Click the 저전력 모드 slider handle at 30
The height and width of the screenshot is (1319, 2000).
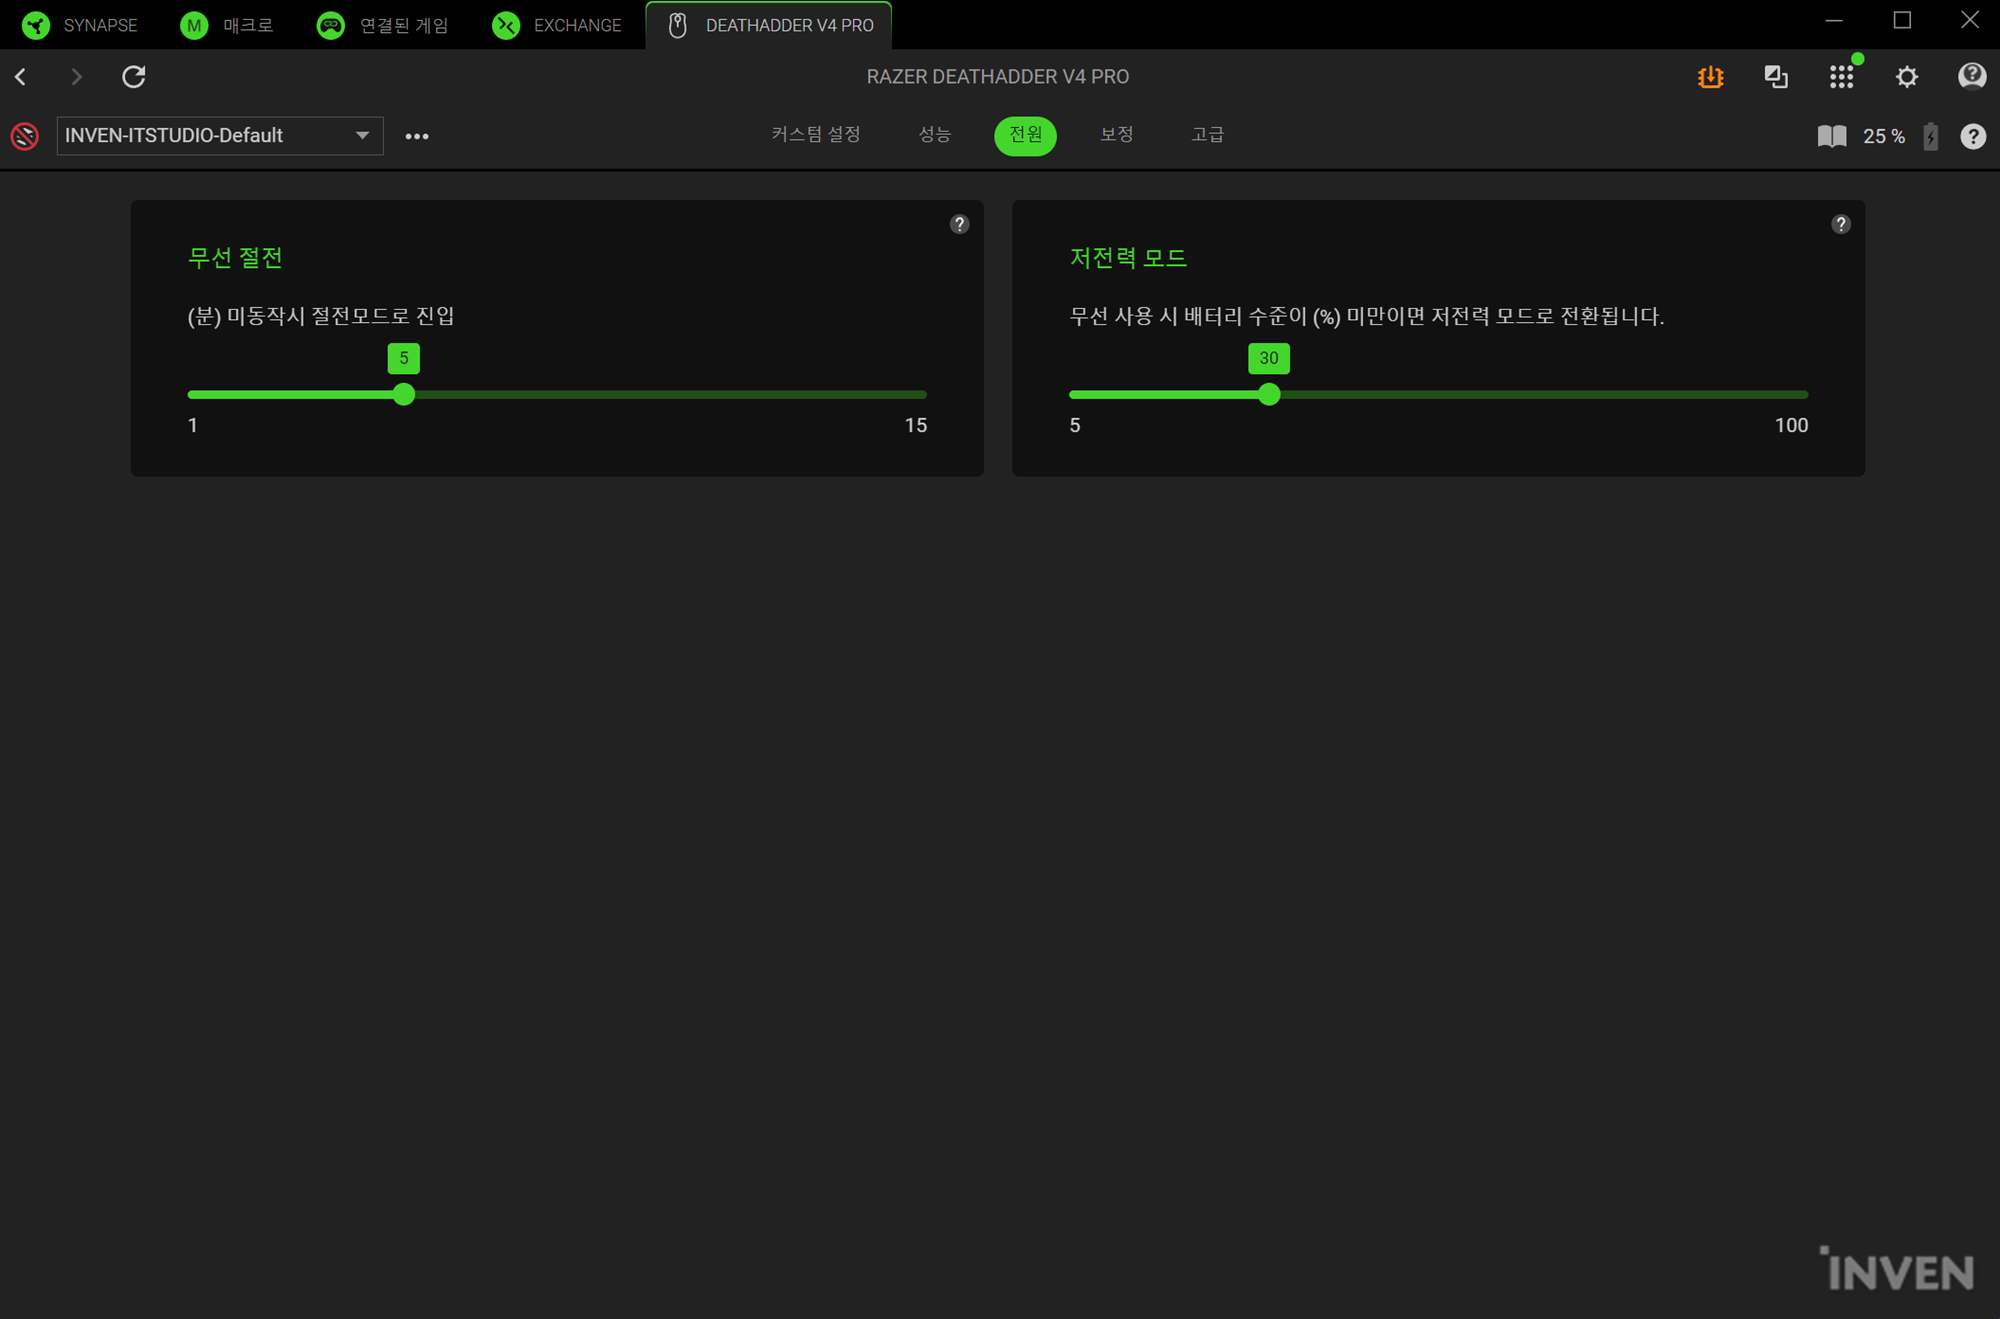(1269, 394)
